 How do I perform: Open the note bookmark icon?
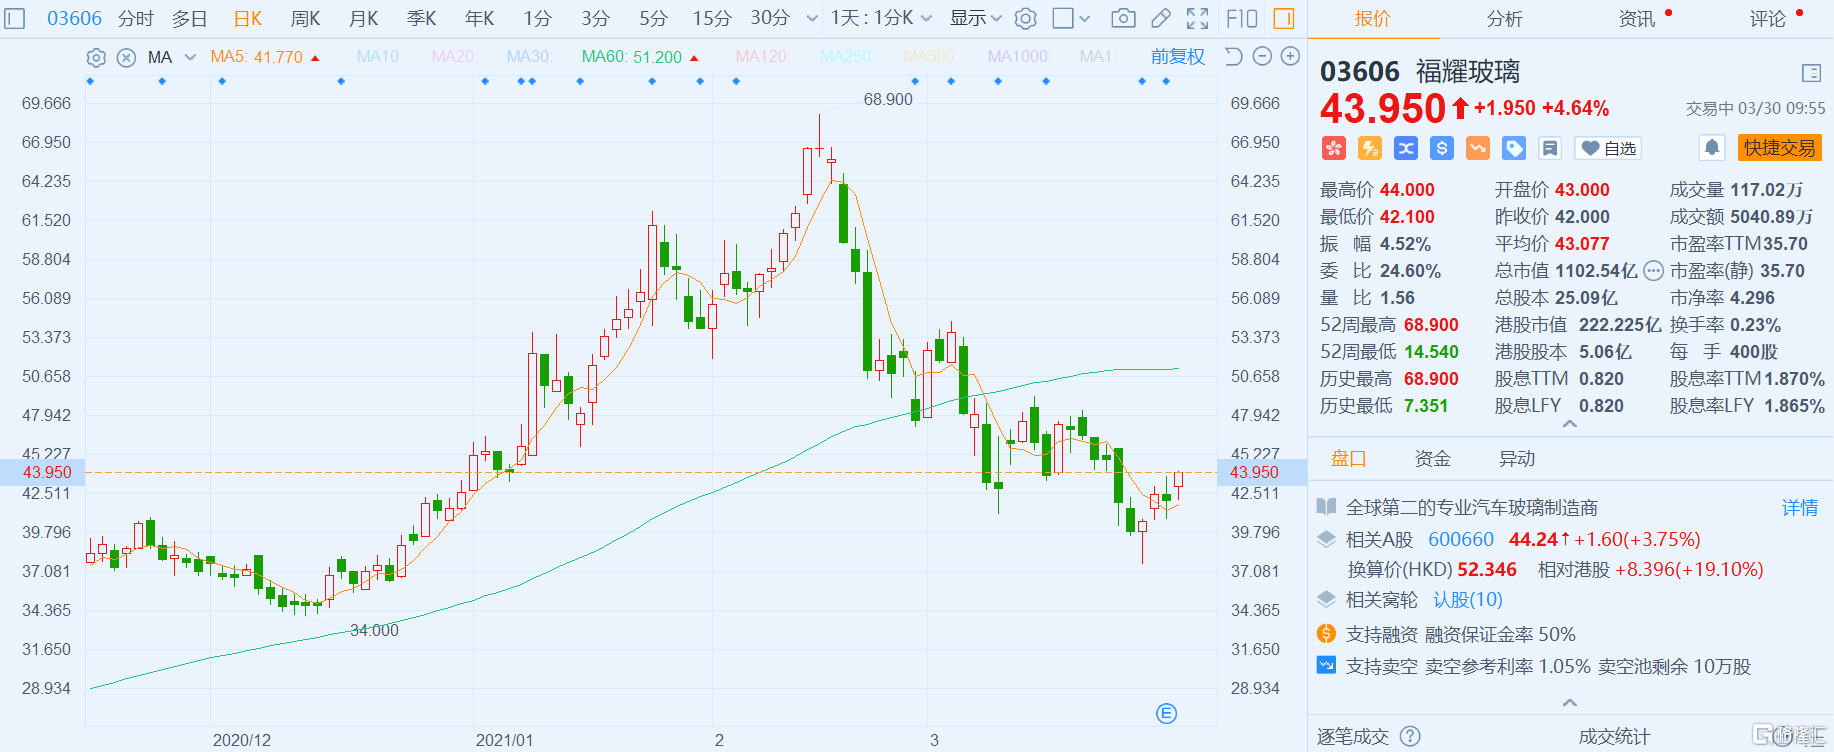click(x=1550, y=148)
